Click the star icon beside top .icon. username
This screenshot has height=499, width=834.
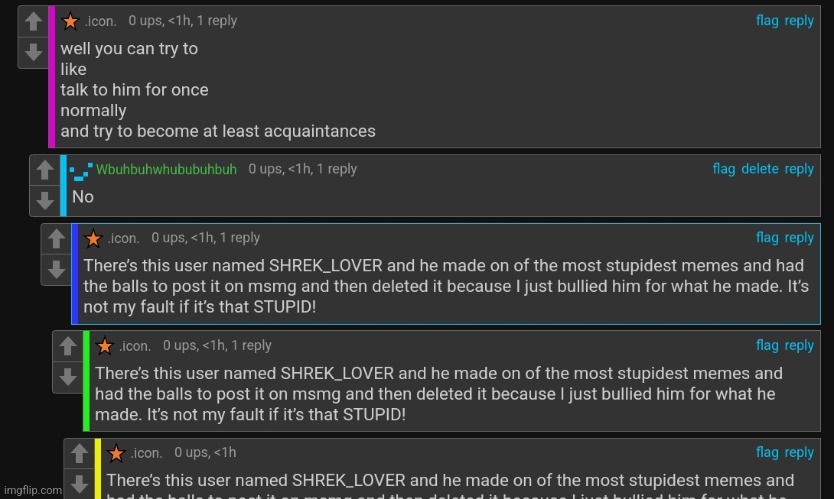tap(70, 21)
